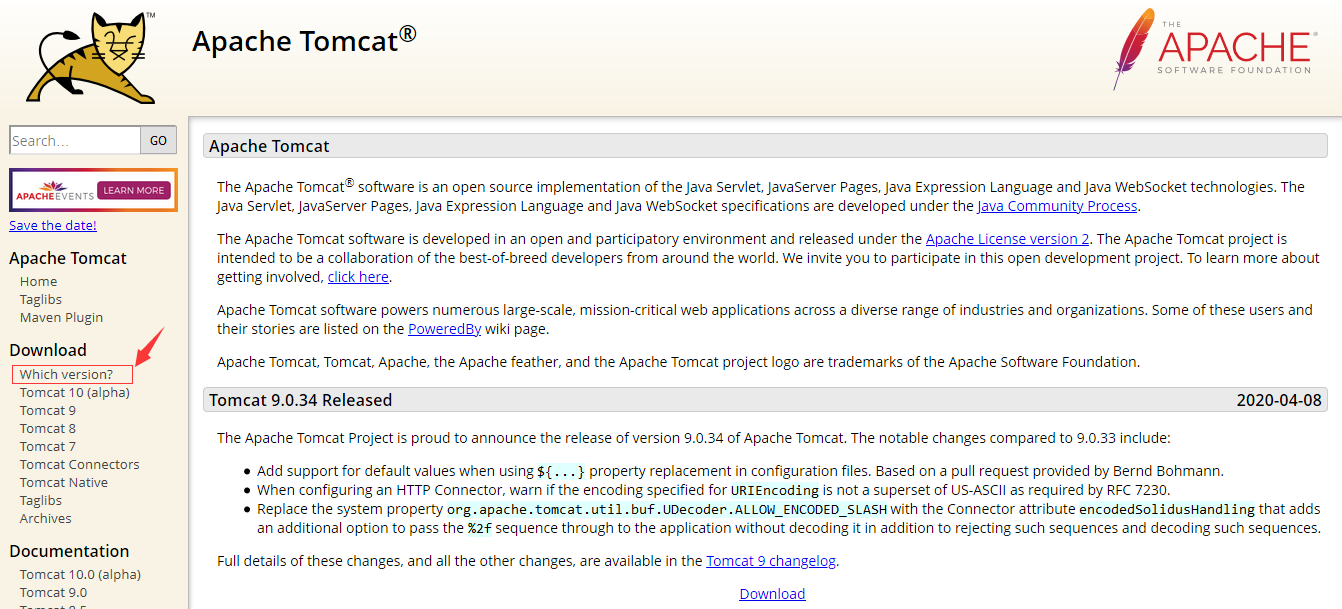Image resolution: width=1342 pixels, height=609 pixels.
Task: Open Tomcat Native download link
Action: click(64, 483)
